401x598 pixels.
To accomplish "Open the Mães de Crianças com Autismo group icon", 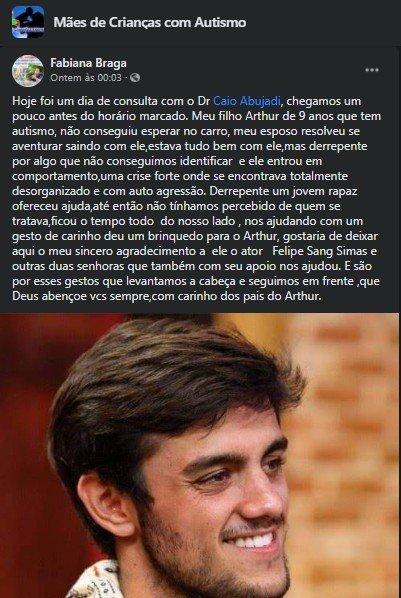I will tap(28, 22).
